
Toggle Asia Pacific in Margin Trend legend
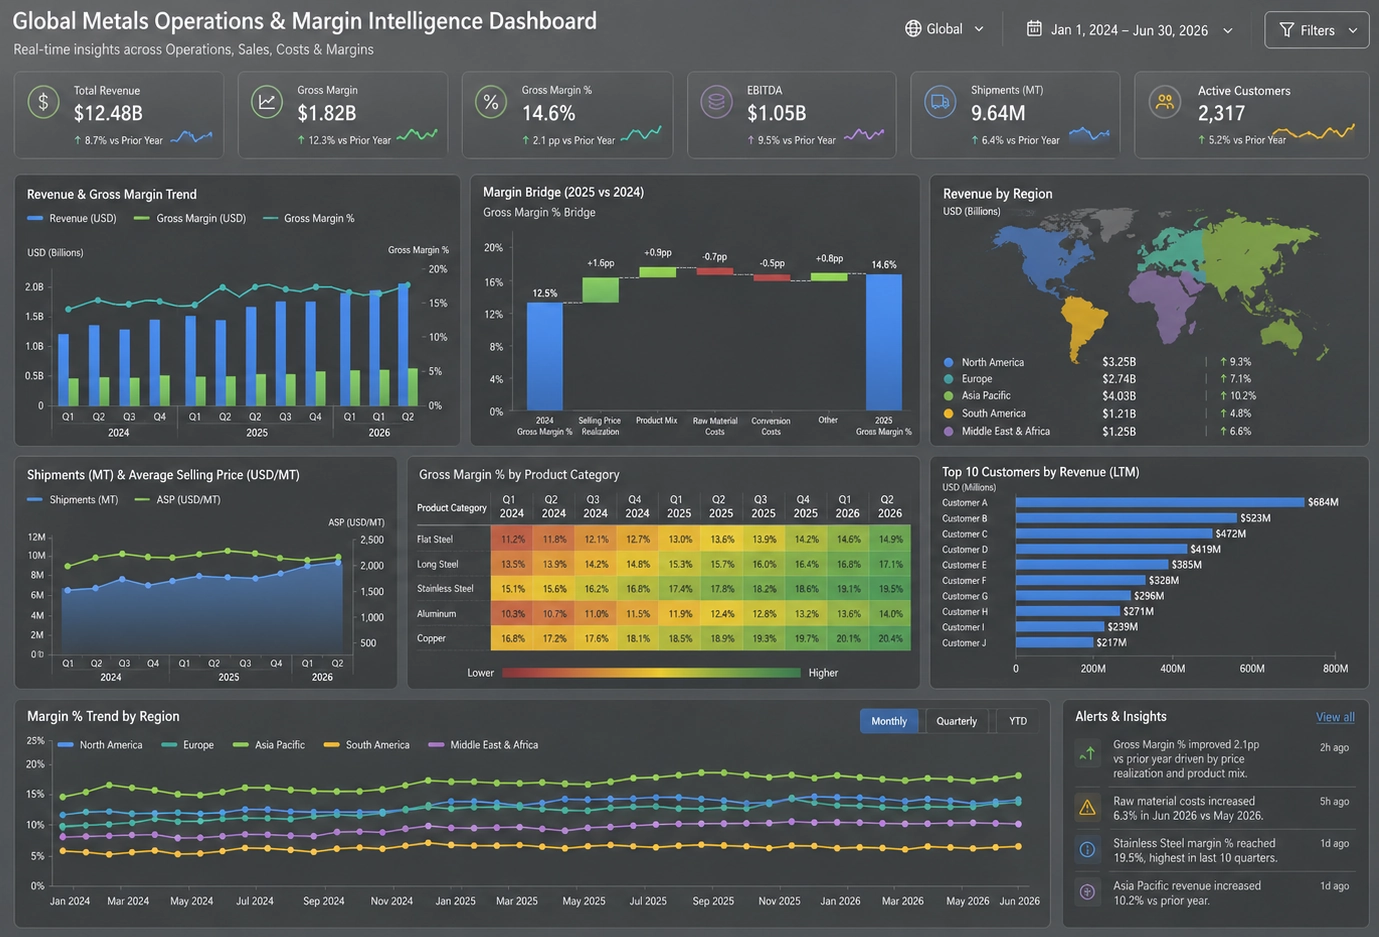pyautogui.click(x=269, y=745)
